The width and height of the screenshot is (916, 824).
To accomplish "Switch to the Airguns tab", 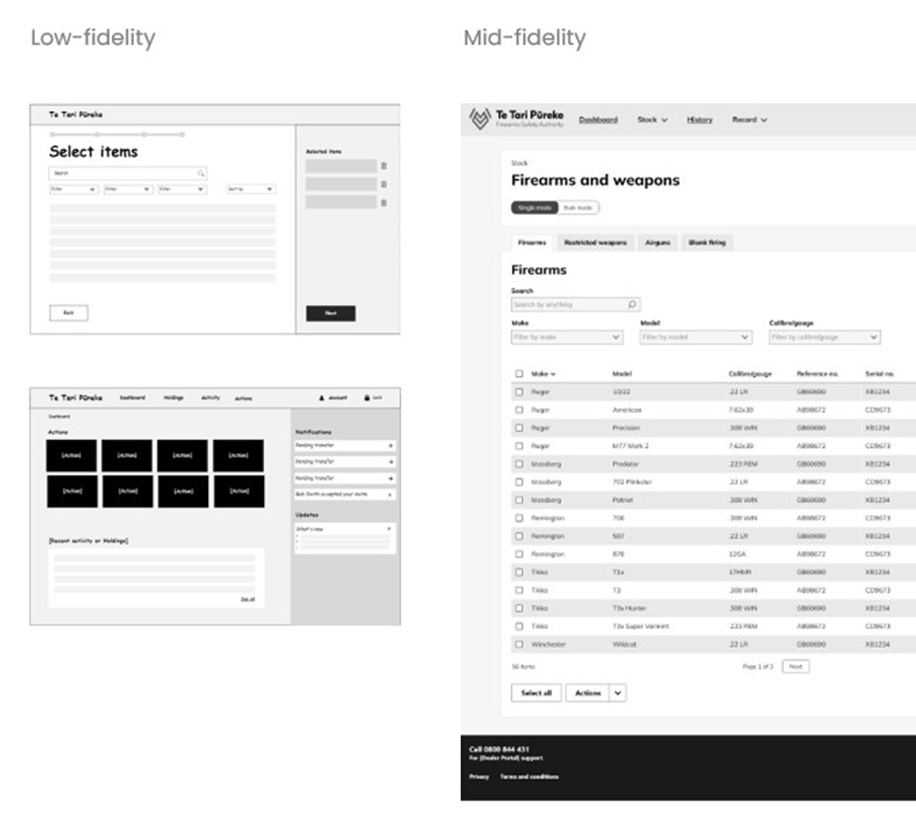I will 658,242.
